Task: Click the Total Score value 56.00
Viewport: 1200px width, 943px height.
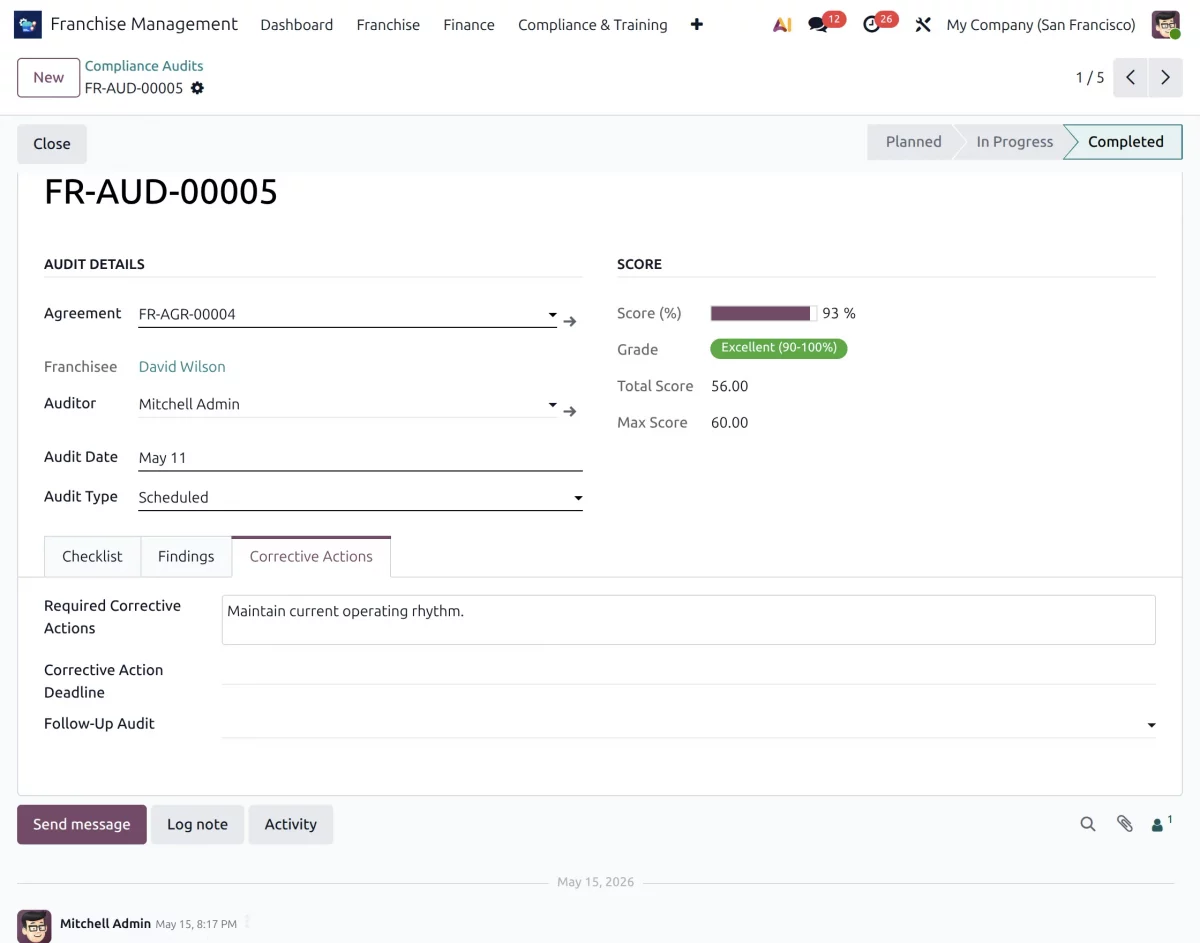Action: pos(729,386)
